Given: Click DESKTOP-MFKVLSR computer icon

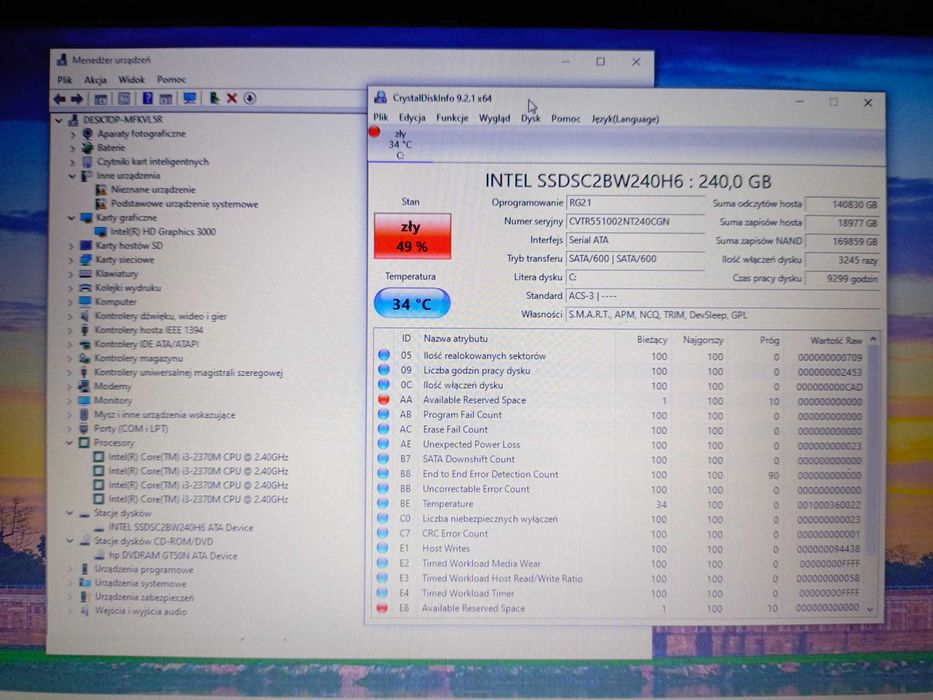Looking at the screenshot, I should pyautogui.click(x=73, y=120).
